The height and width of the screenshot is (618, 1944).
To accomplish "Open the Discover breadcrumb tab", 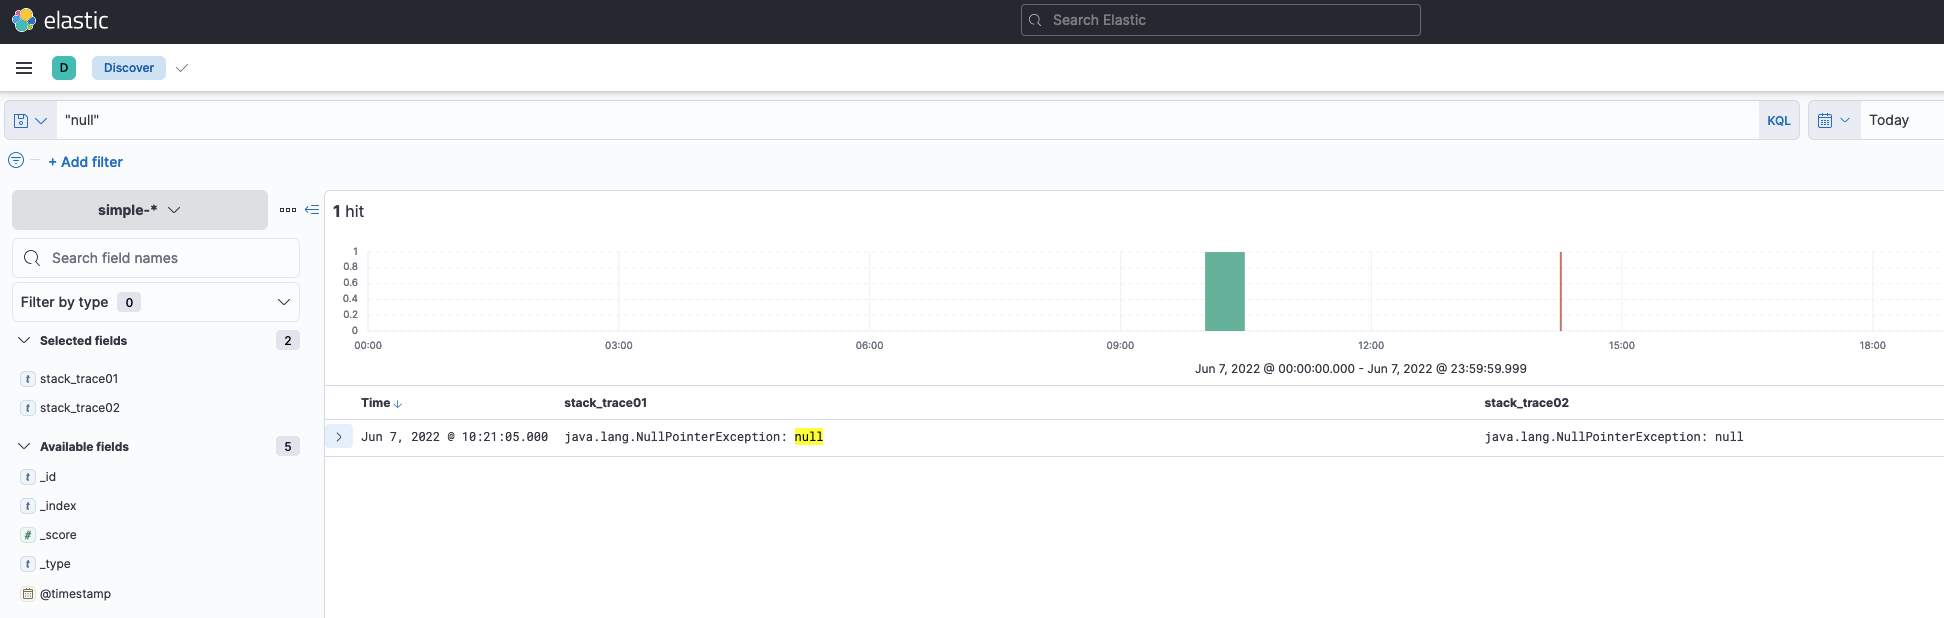I will click(x=129, y=68).
